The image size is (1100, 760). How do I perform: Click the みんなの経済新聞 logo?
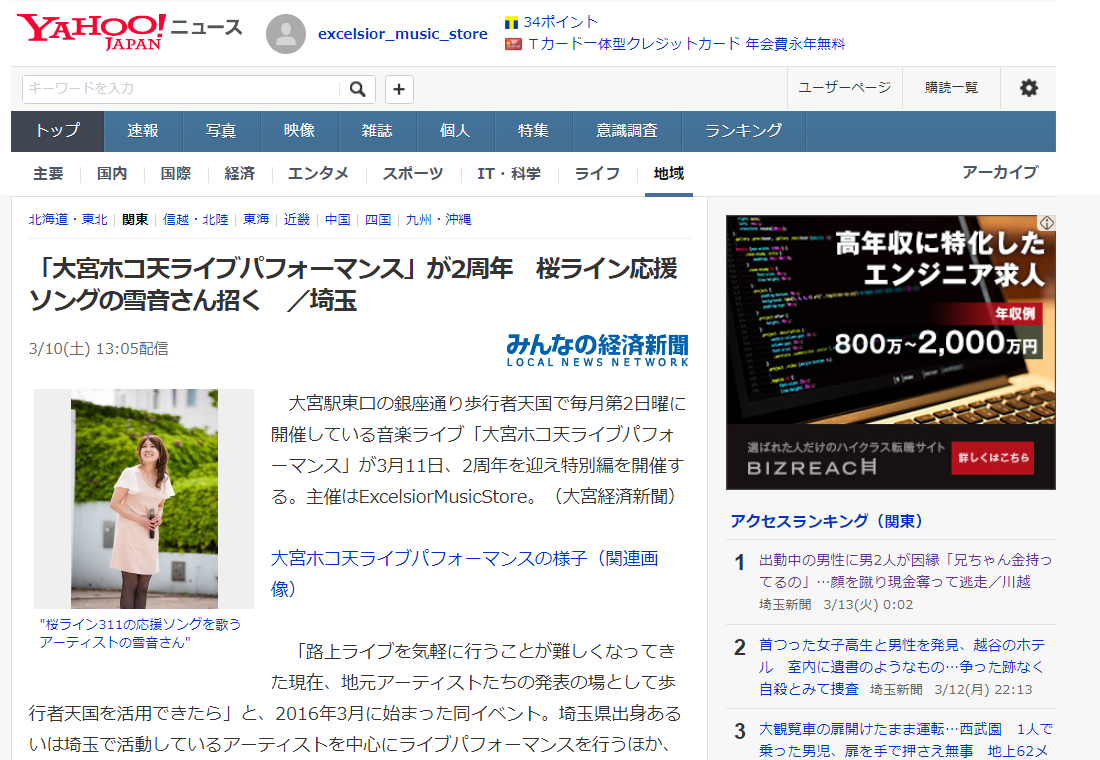[598, 349]
